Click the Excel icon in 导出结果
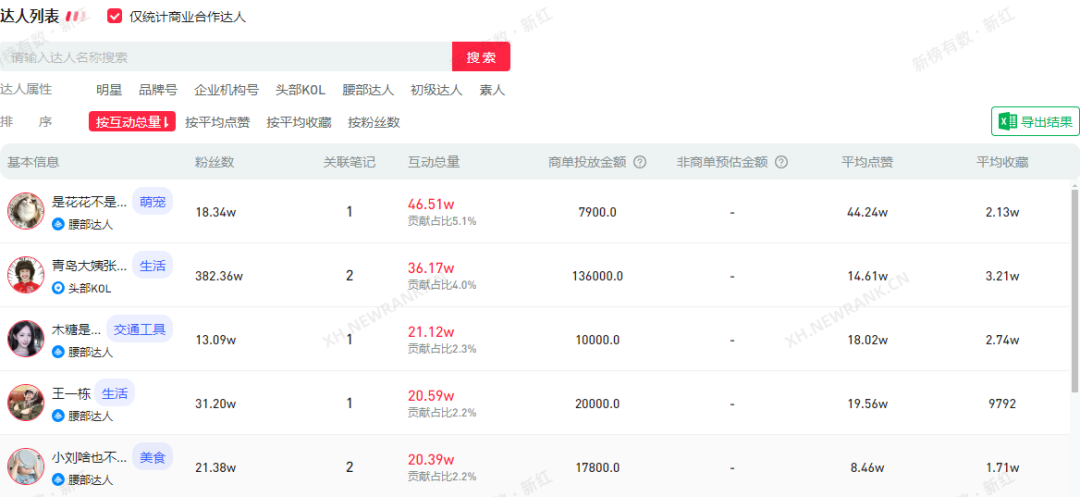 1007,122
